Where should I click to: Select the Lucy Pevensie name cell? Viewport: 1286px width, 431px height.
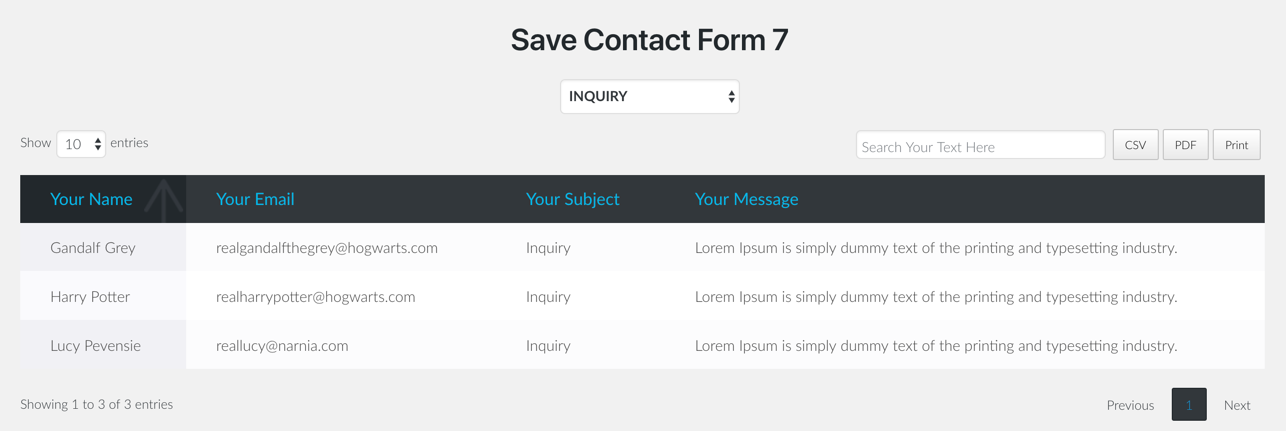(x=95, y=345)
